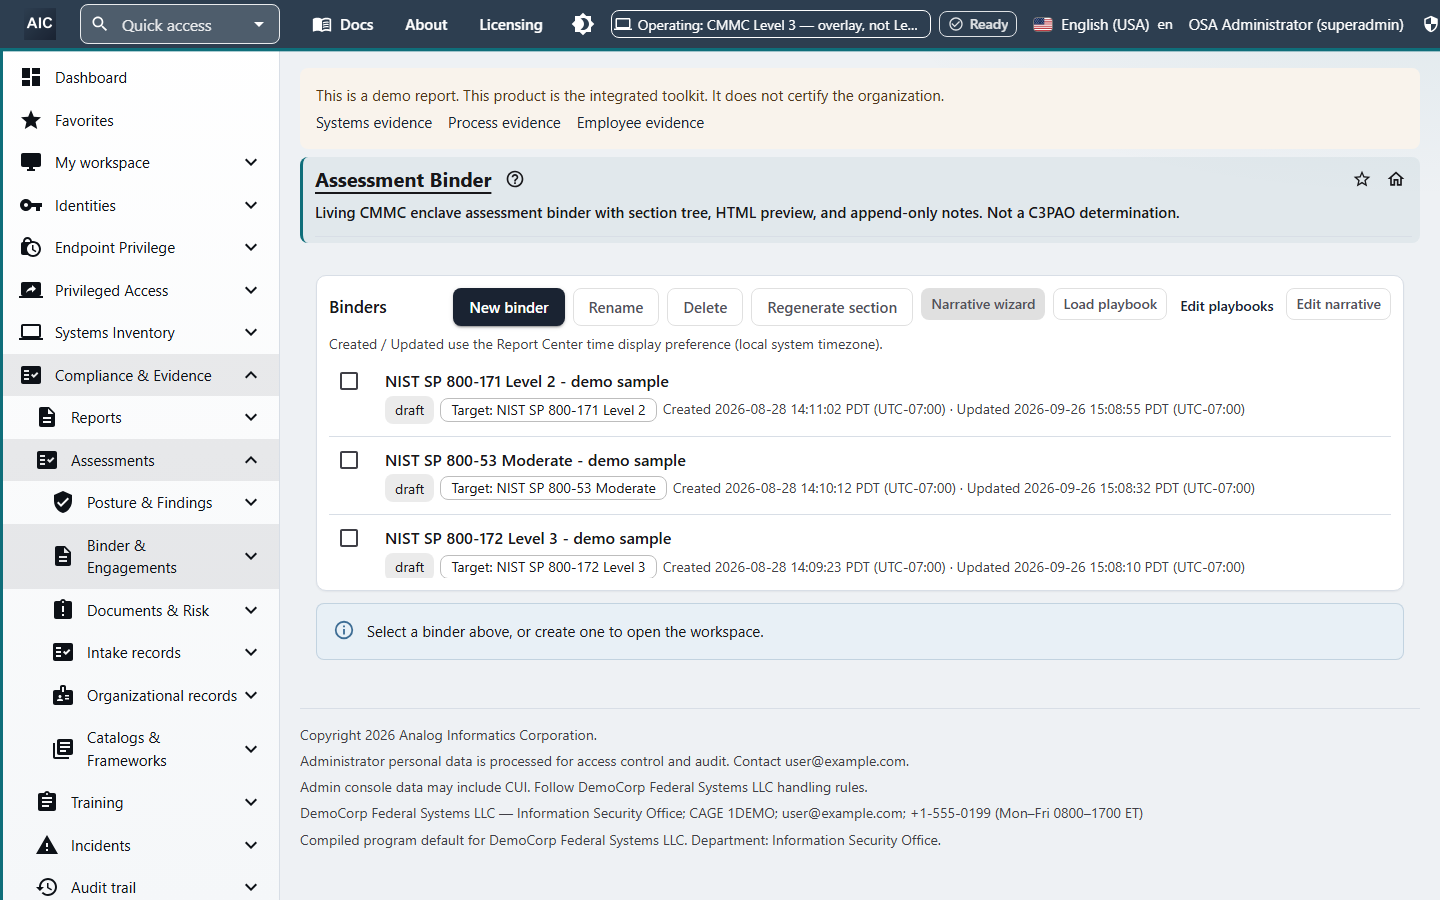Click the OSA Administrator (superadmin) account label

coord(1296,24)
